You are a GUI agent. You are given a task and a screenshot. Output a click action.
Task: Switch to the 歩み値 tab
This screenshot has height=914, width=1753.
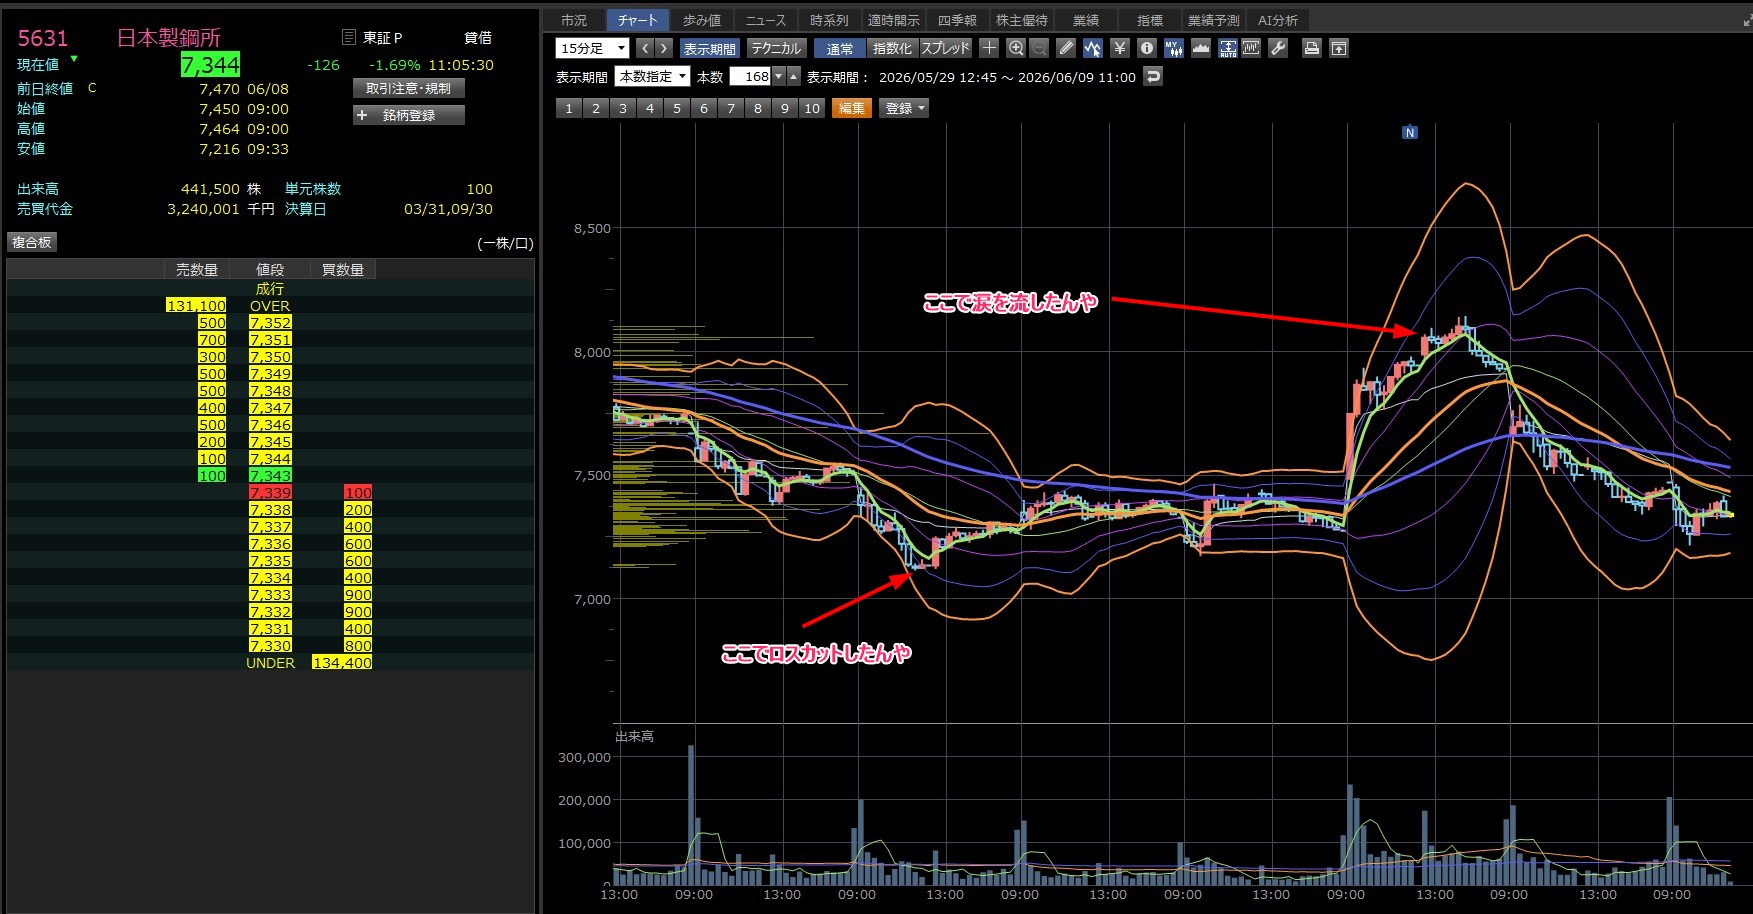702,20
